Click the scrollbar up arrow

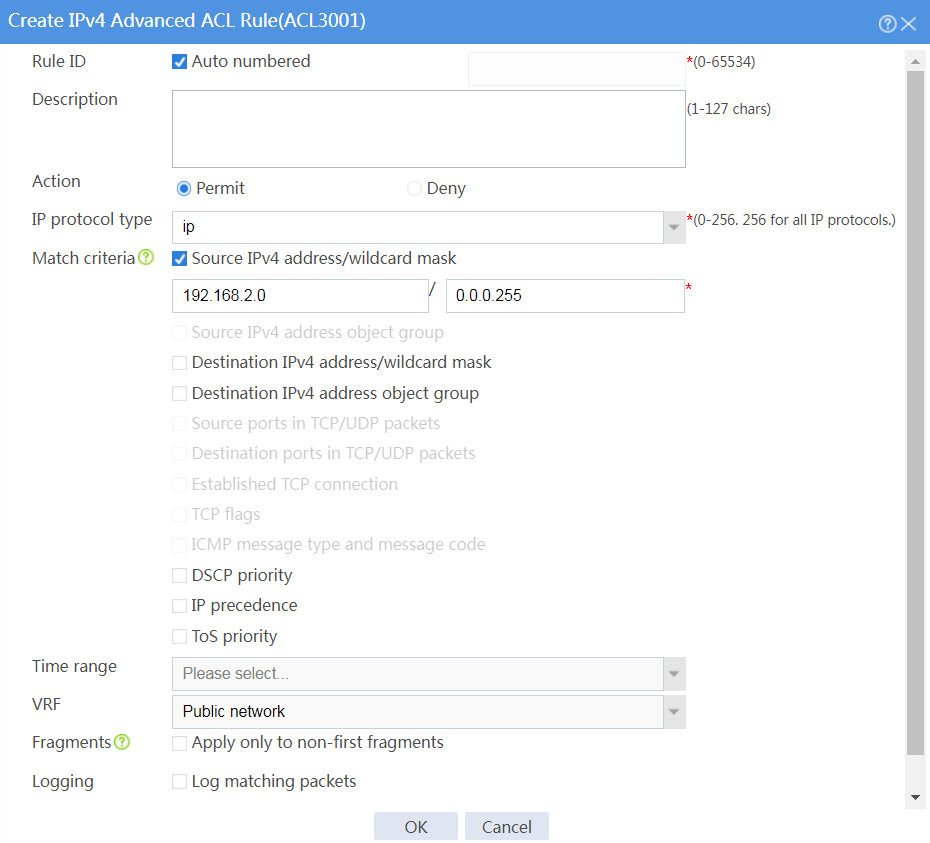coord(915,62)
